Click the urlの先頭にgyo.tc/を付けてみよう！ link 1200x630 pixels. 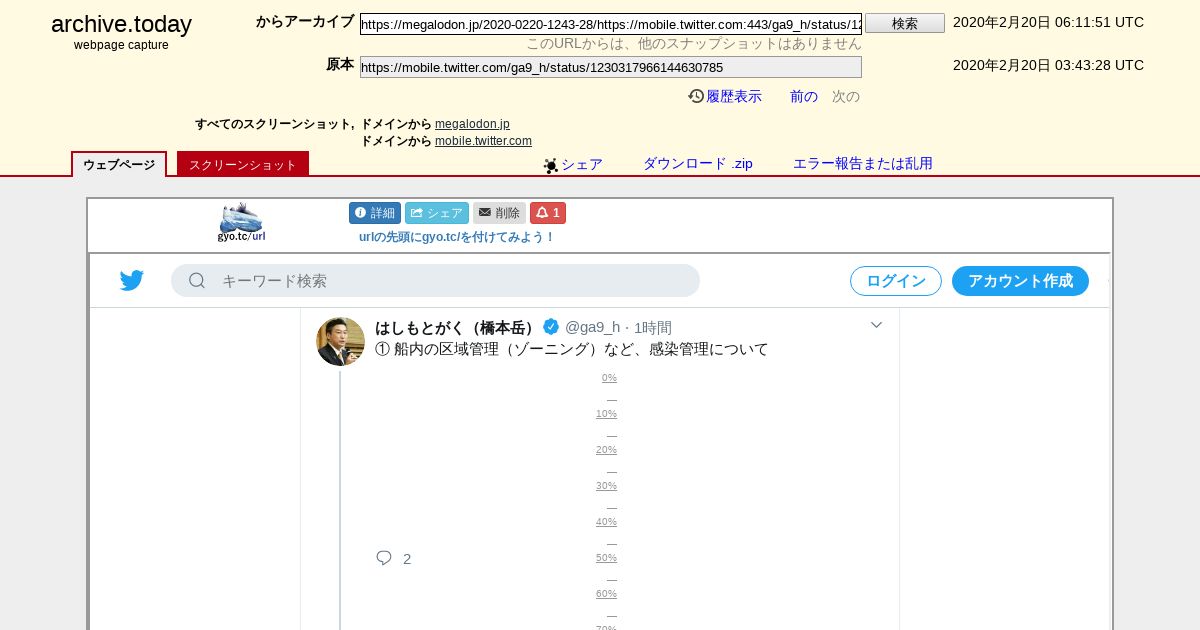click(457, 237)
